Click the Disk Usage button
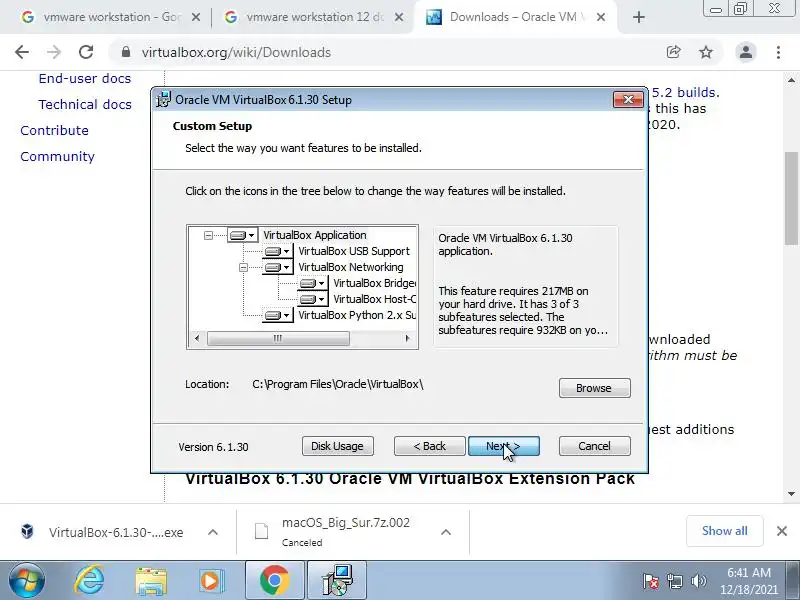 [x=337, y=446]
